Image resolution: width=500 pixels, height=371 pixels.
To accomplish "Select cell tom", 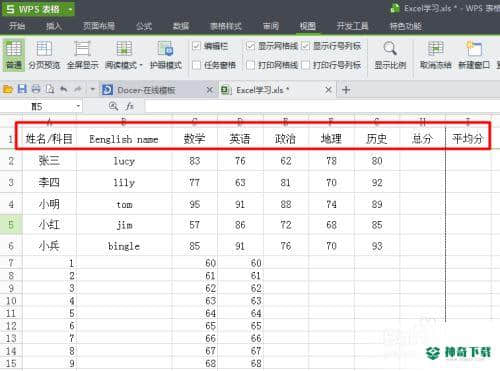I will pyautogui.click(x=124, y=204).
